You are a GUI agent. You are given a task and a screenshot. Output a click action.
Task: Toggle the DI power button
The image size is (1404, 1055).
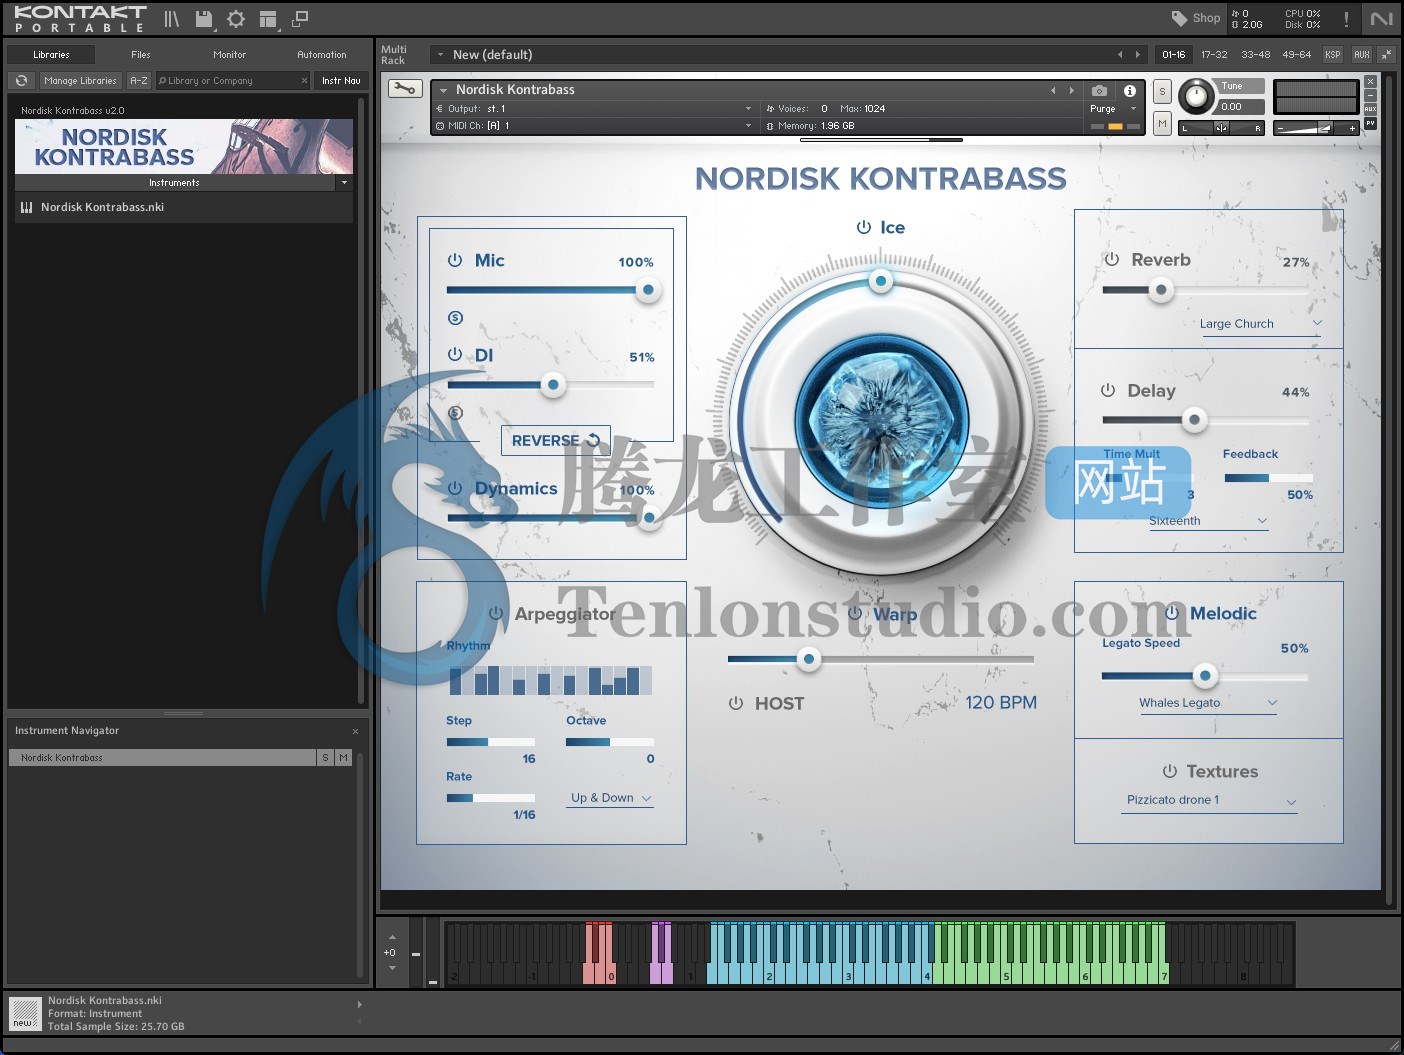455,354
